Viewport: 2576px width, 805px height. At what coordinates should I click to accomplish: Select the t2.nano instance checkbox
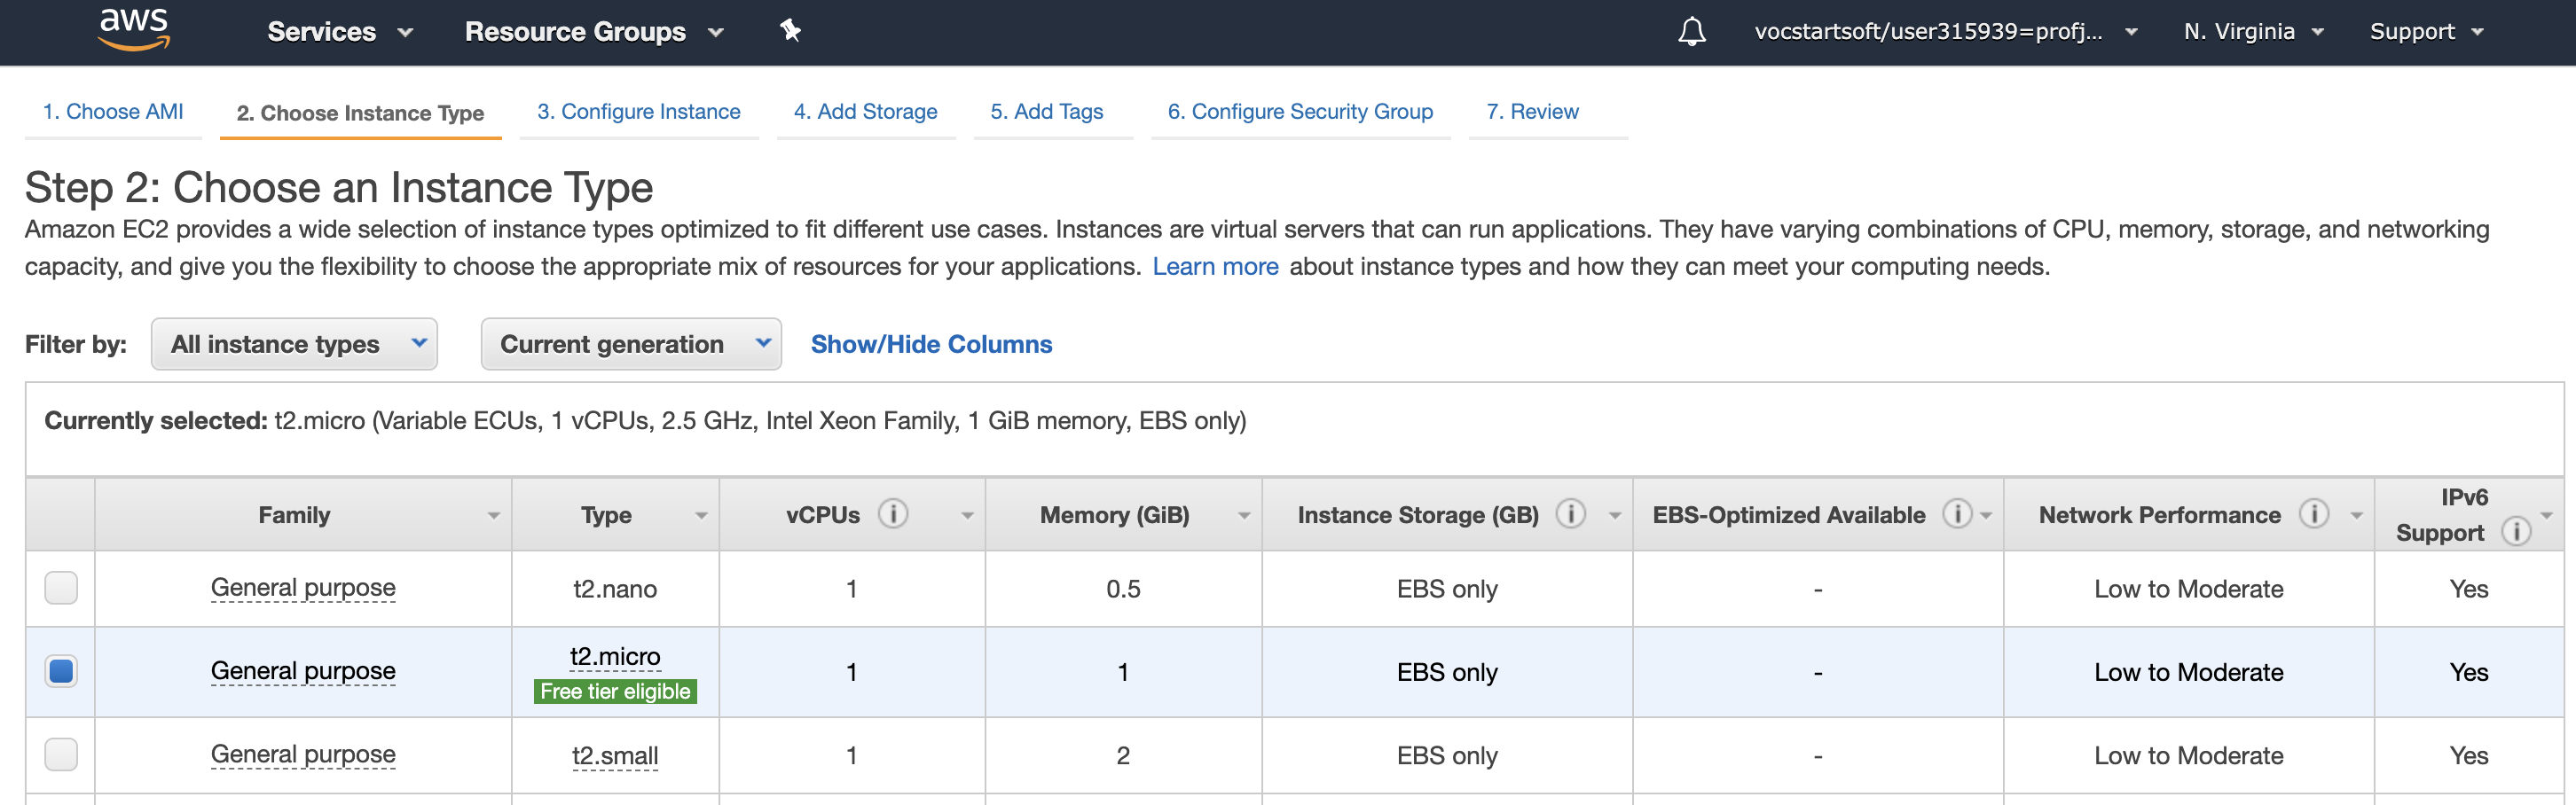61,588
